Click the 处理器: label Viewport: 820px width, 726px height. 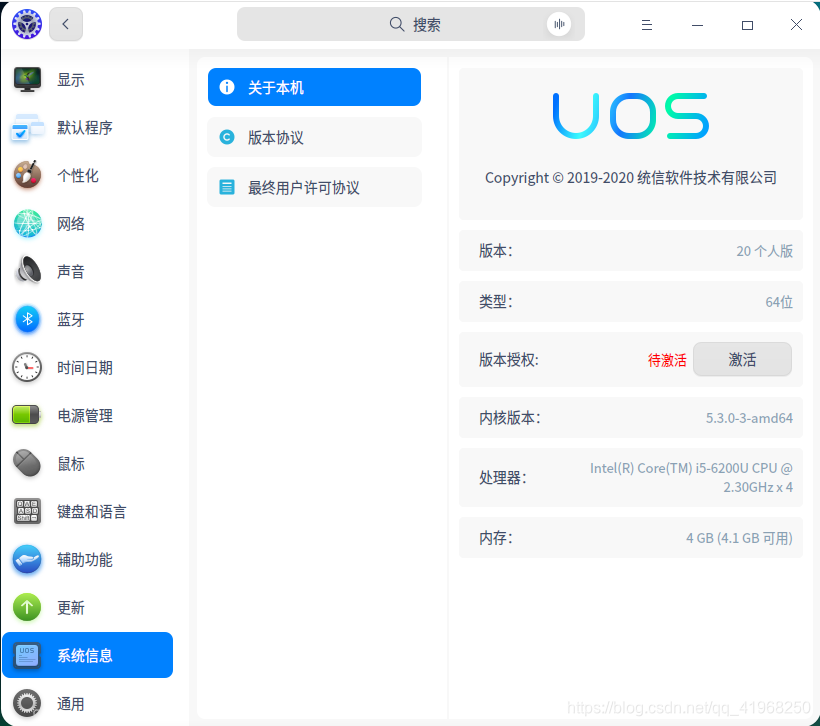(x=503, y=478)
